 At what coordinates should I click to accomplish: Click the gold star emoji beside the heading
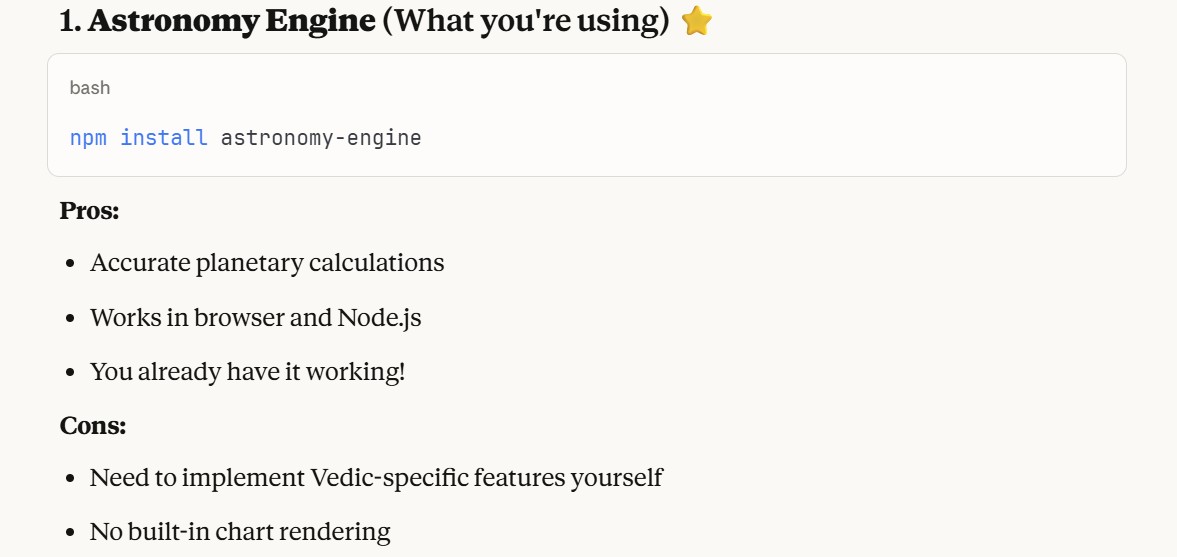(696, 21)
